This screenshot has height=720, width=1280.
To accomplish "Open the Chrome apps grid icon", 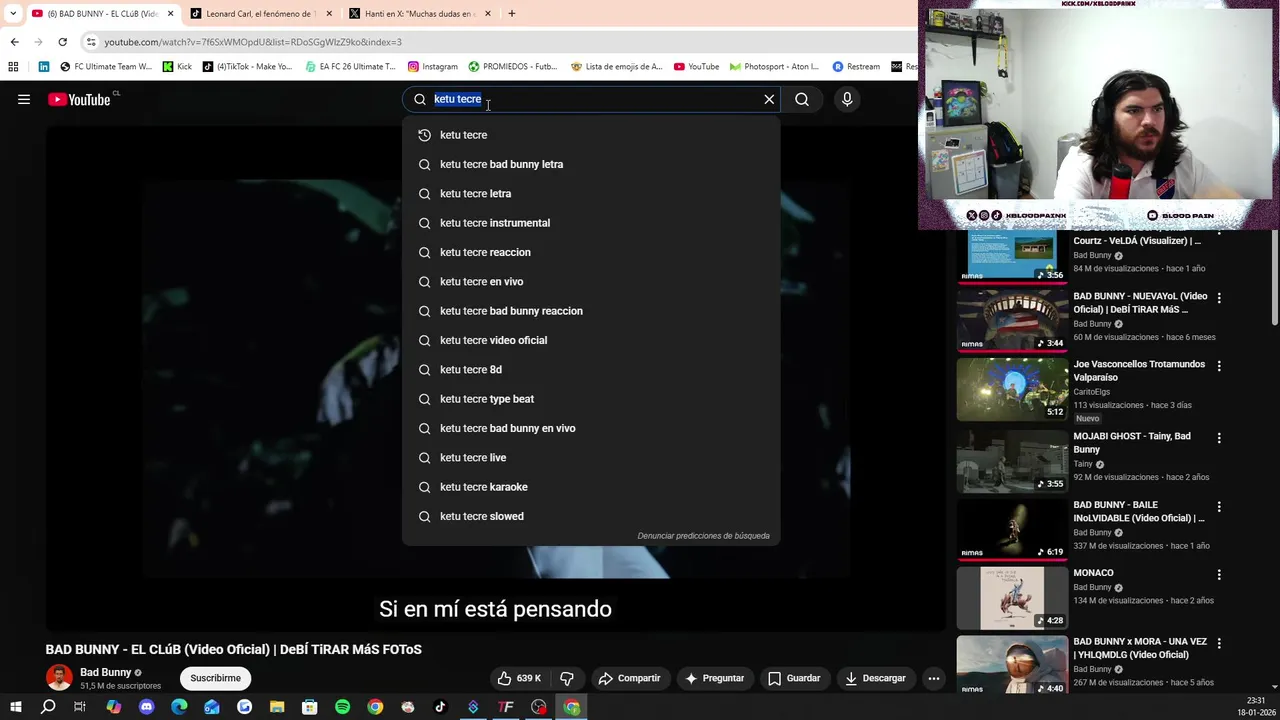I will click(x=13, y=67).
